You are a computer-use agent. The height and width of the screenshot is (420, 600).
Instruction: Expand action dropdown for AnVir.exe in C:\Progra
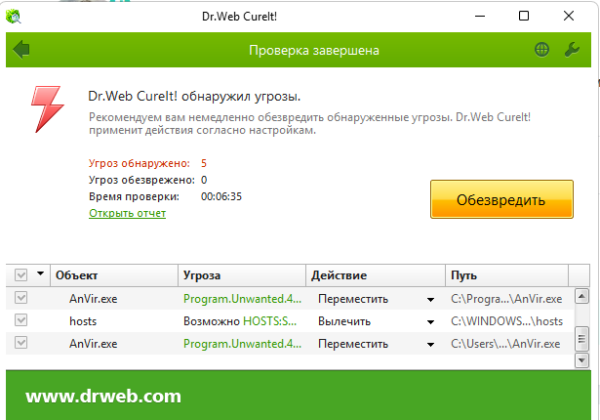point(430,300)
